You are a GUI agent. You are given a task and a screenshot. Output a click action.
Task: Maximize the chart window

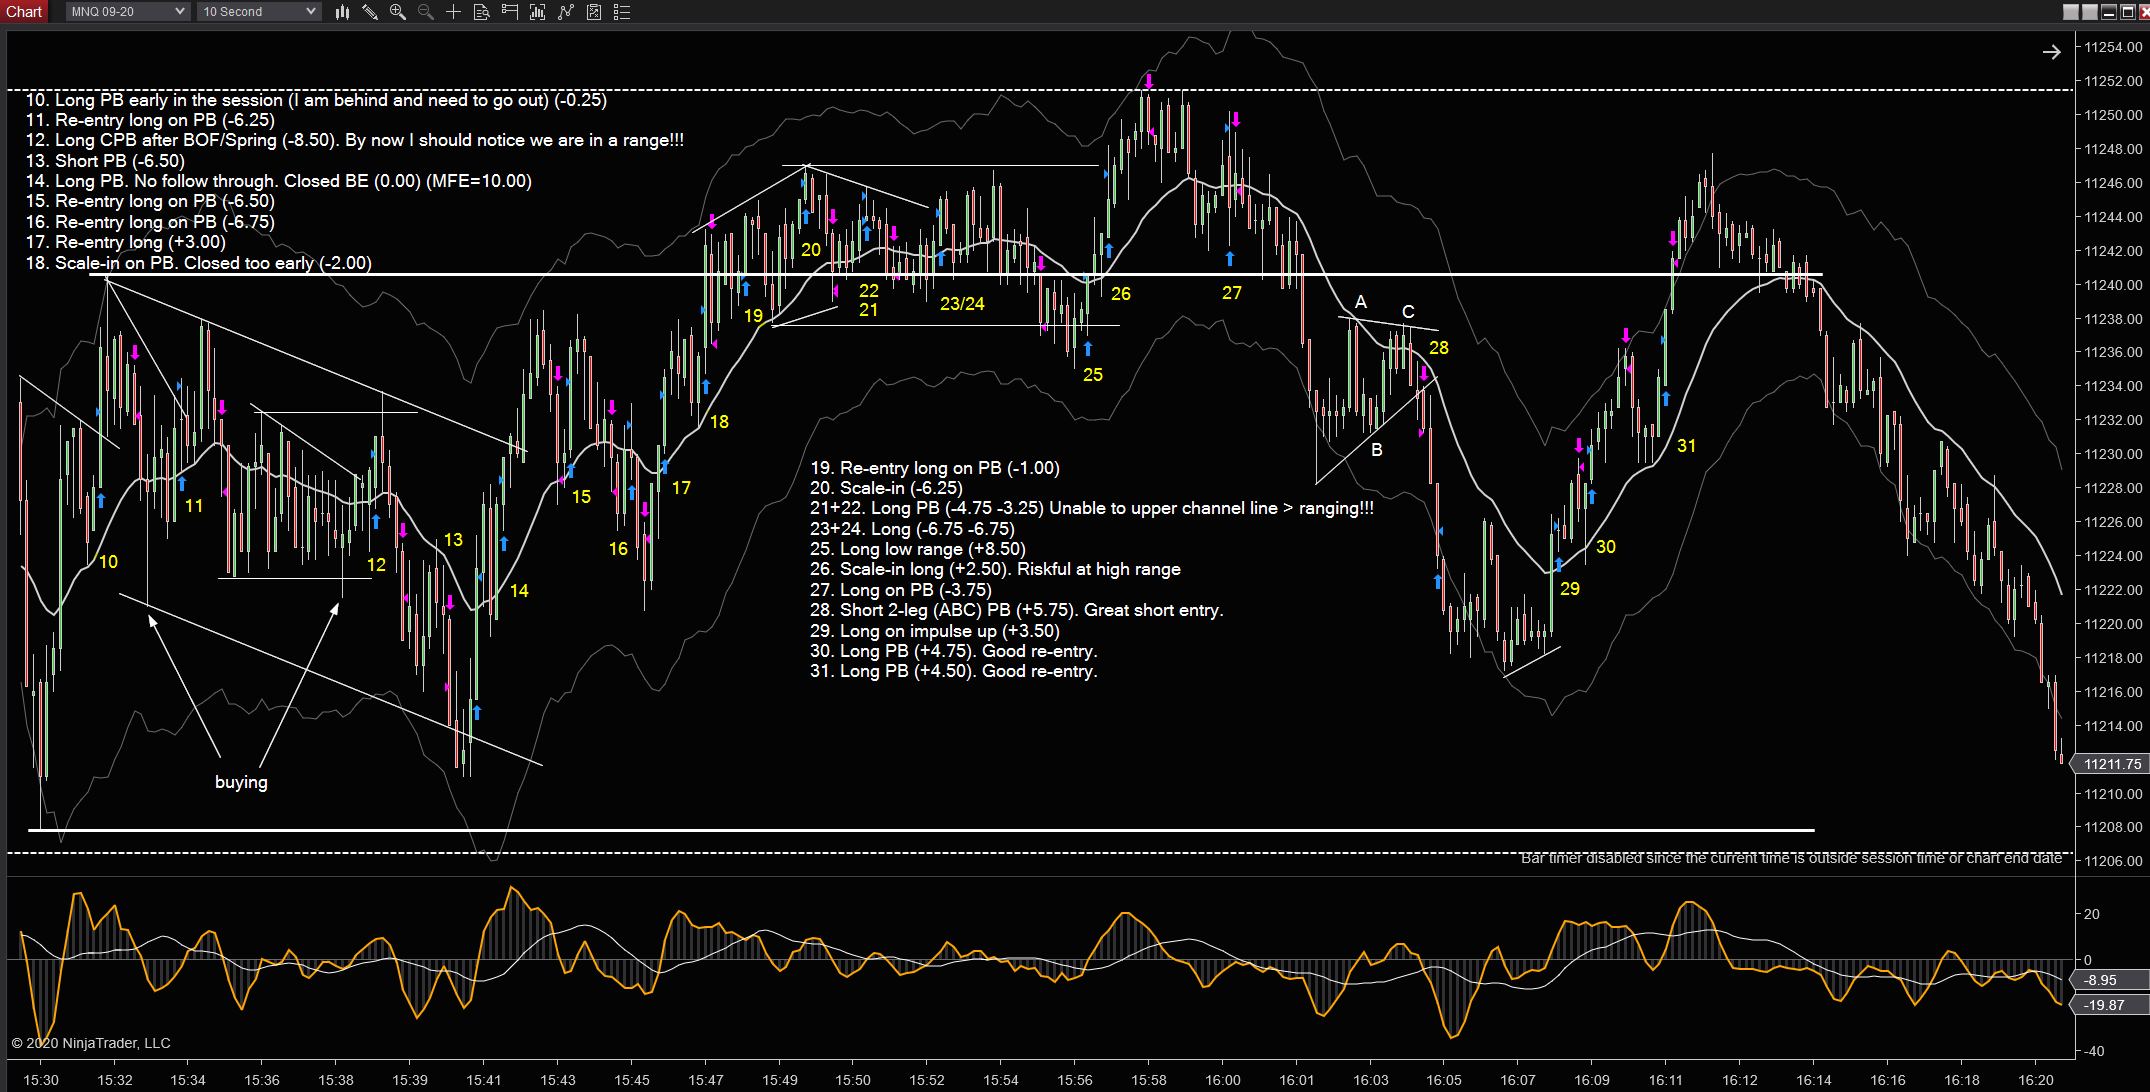2129,12
